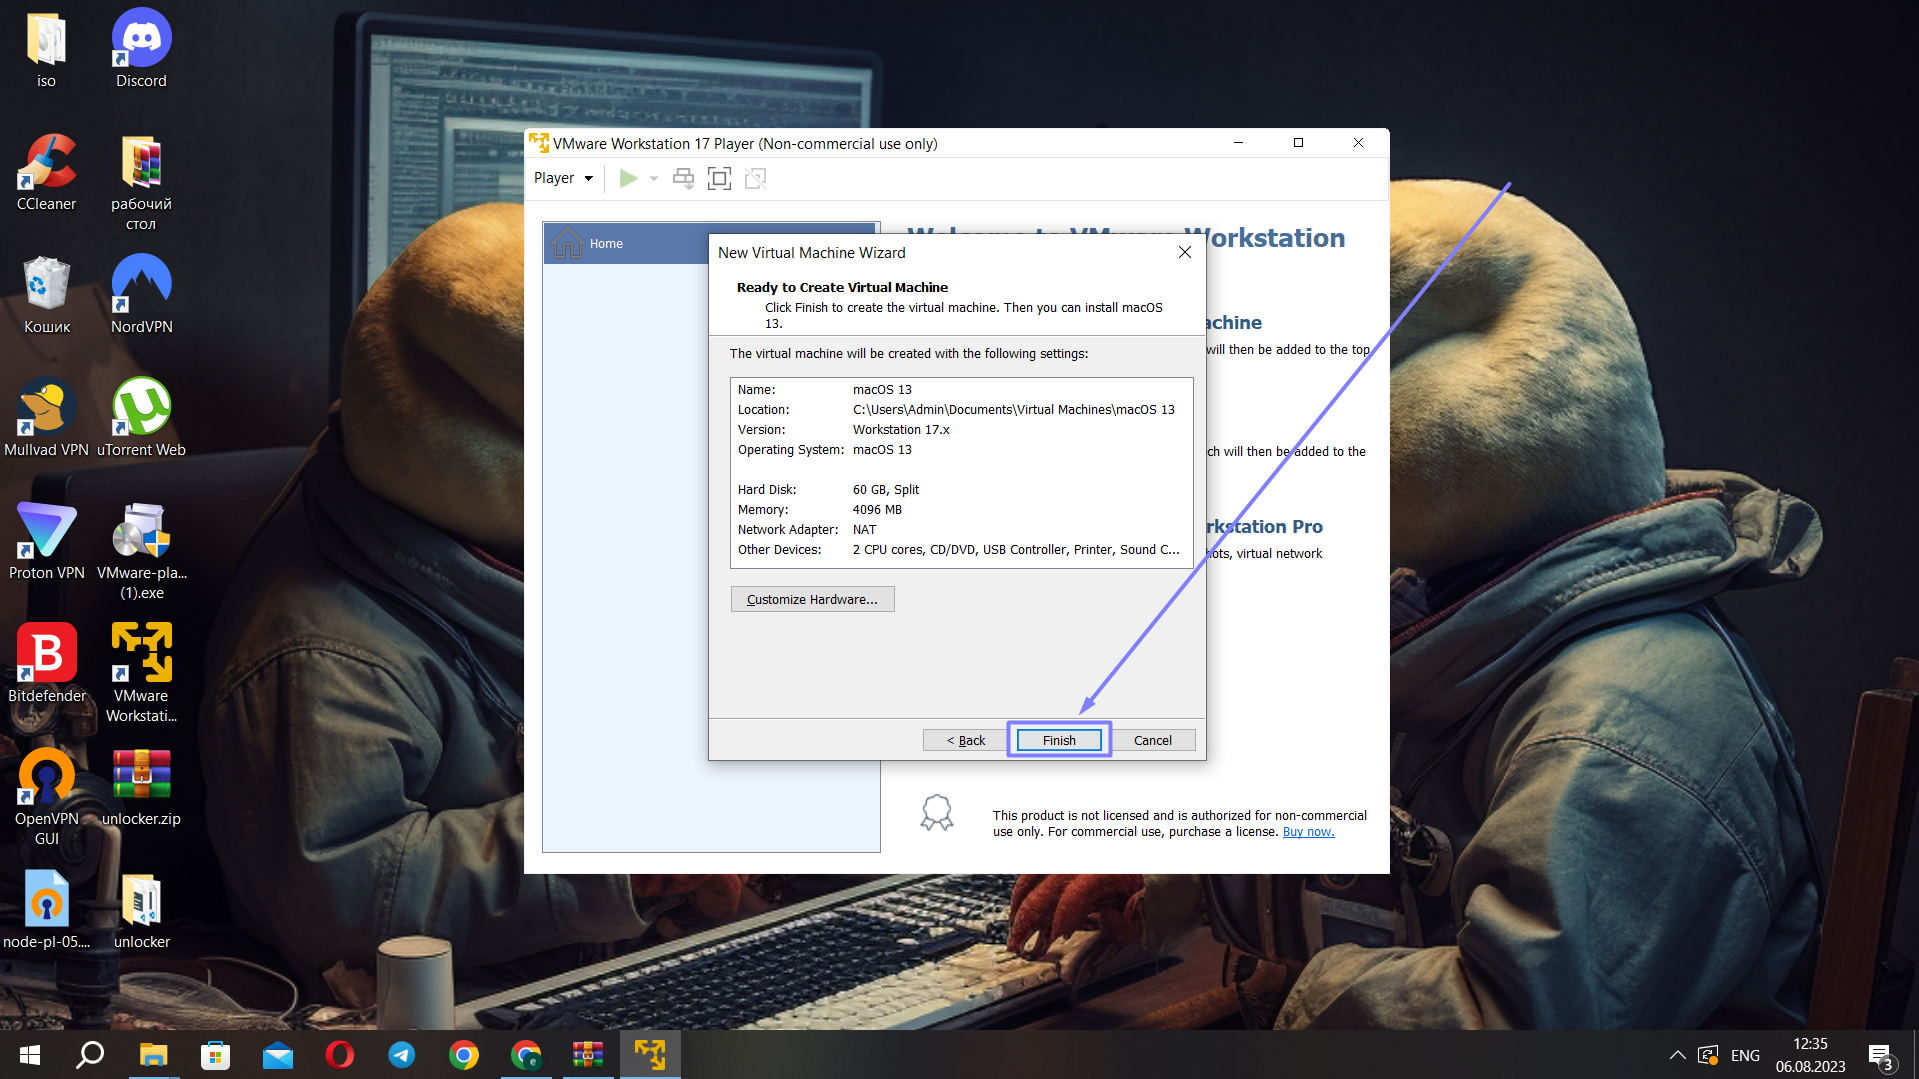Open Microsoft Store from taskbar
This screenshot has height=1079, width=1919.
tap(215, 1055)
